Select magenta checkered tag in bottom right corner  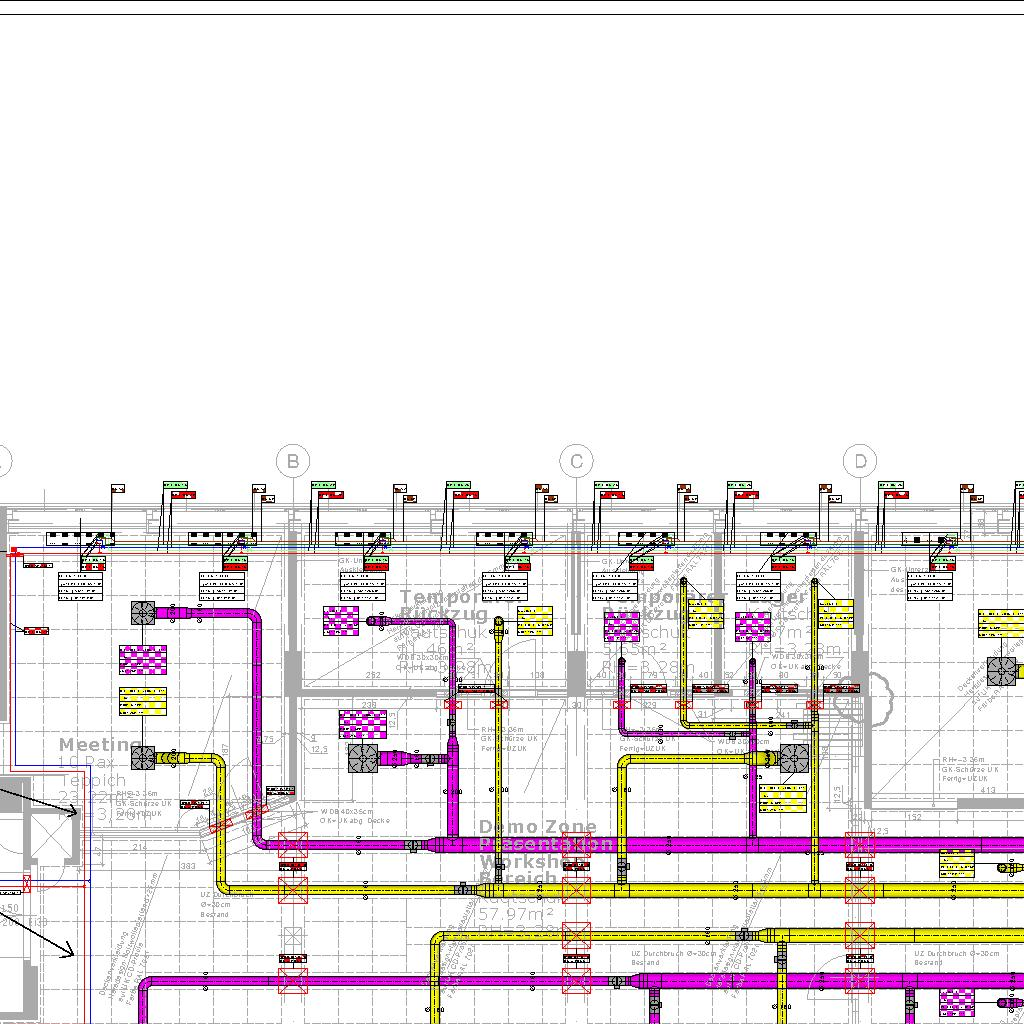point(957,1001)
